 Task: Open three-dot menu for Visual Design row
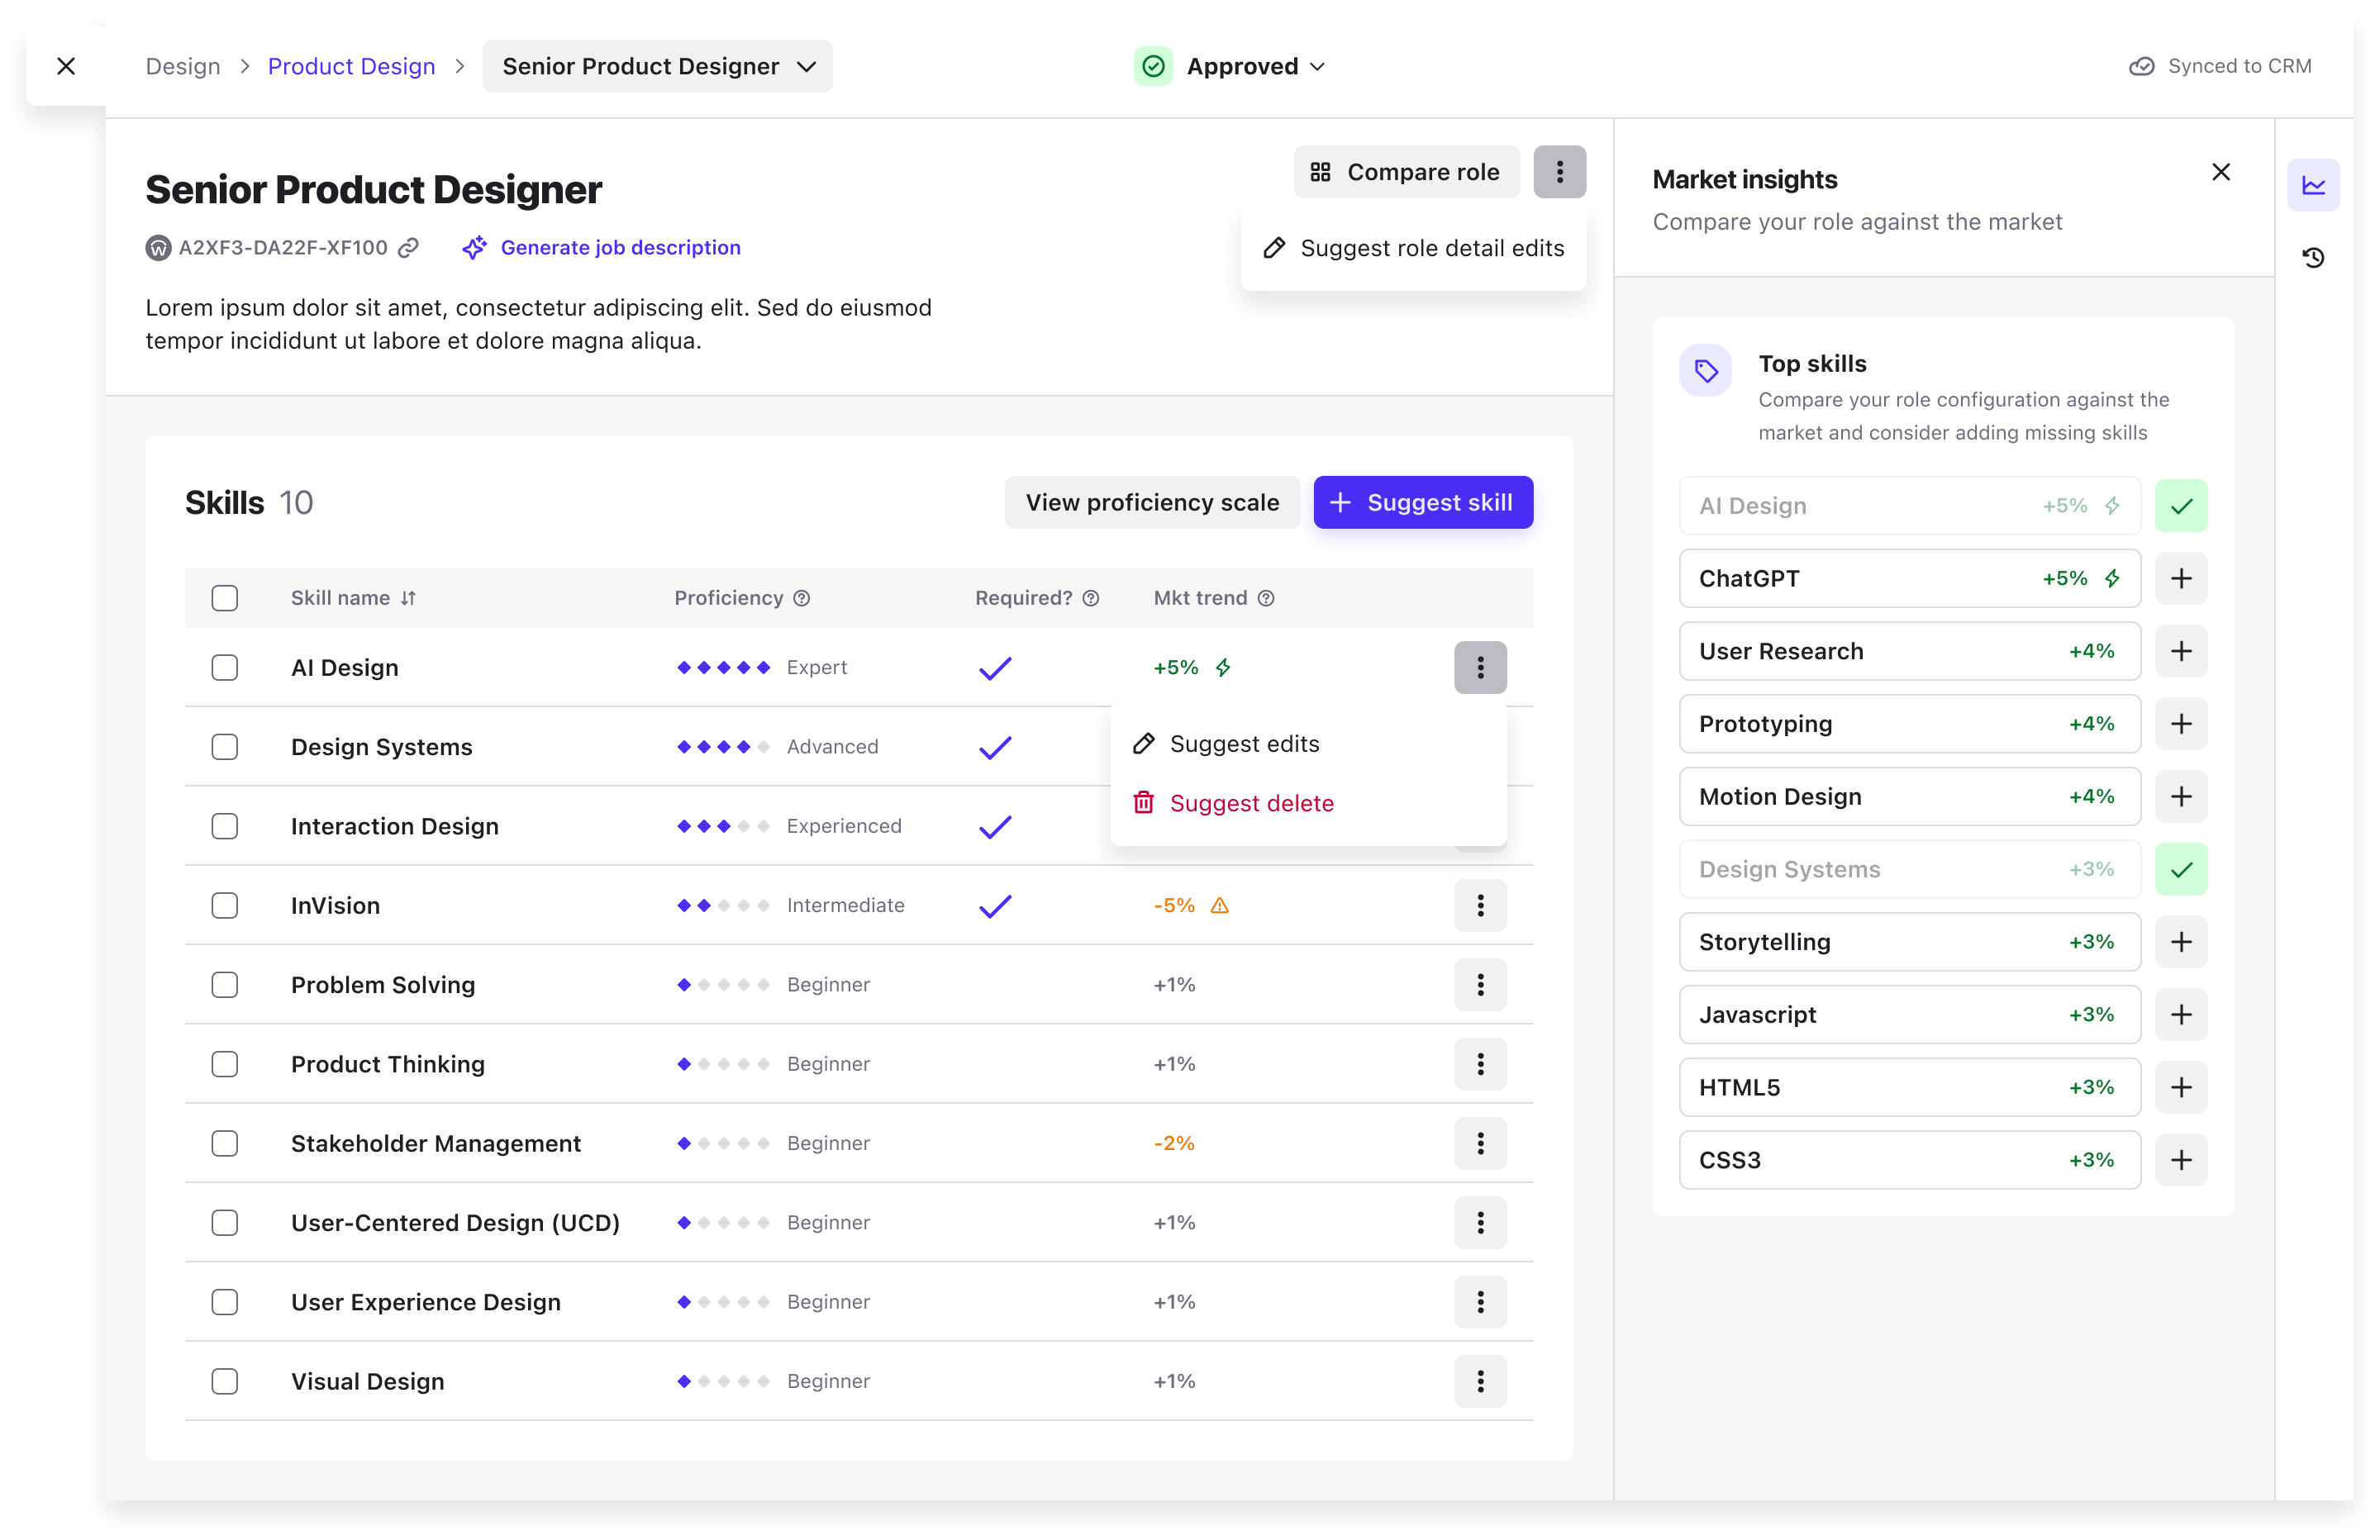pos(1480,1381)
